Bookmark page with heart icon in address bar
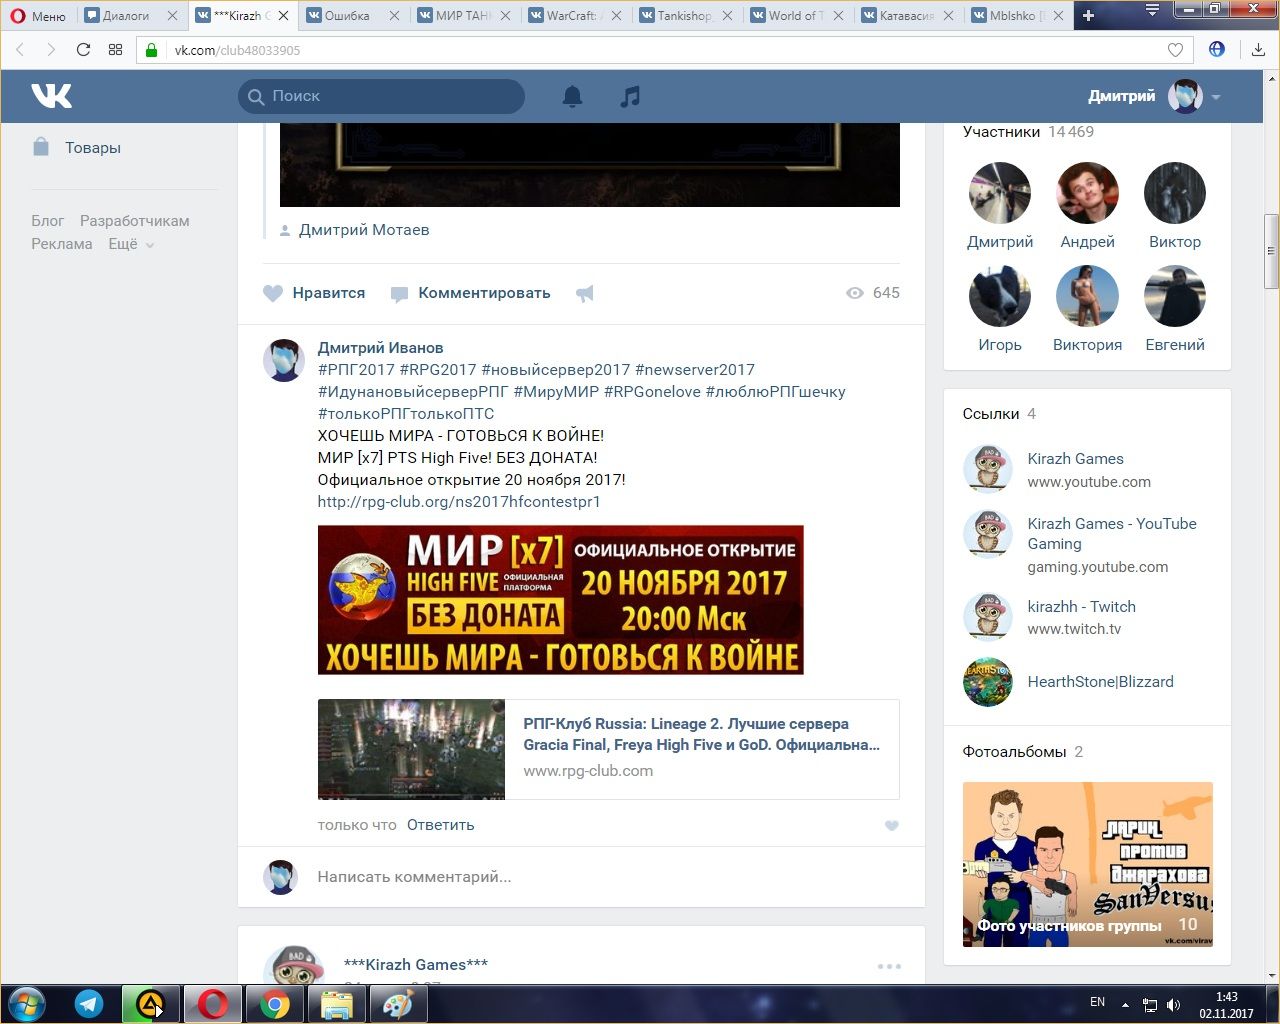The image size is (1280, 1024). pyautogui.click(x=1175, y=50)
